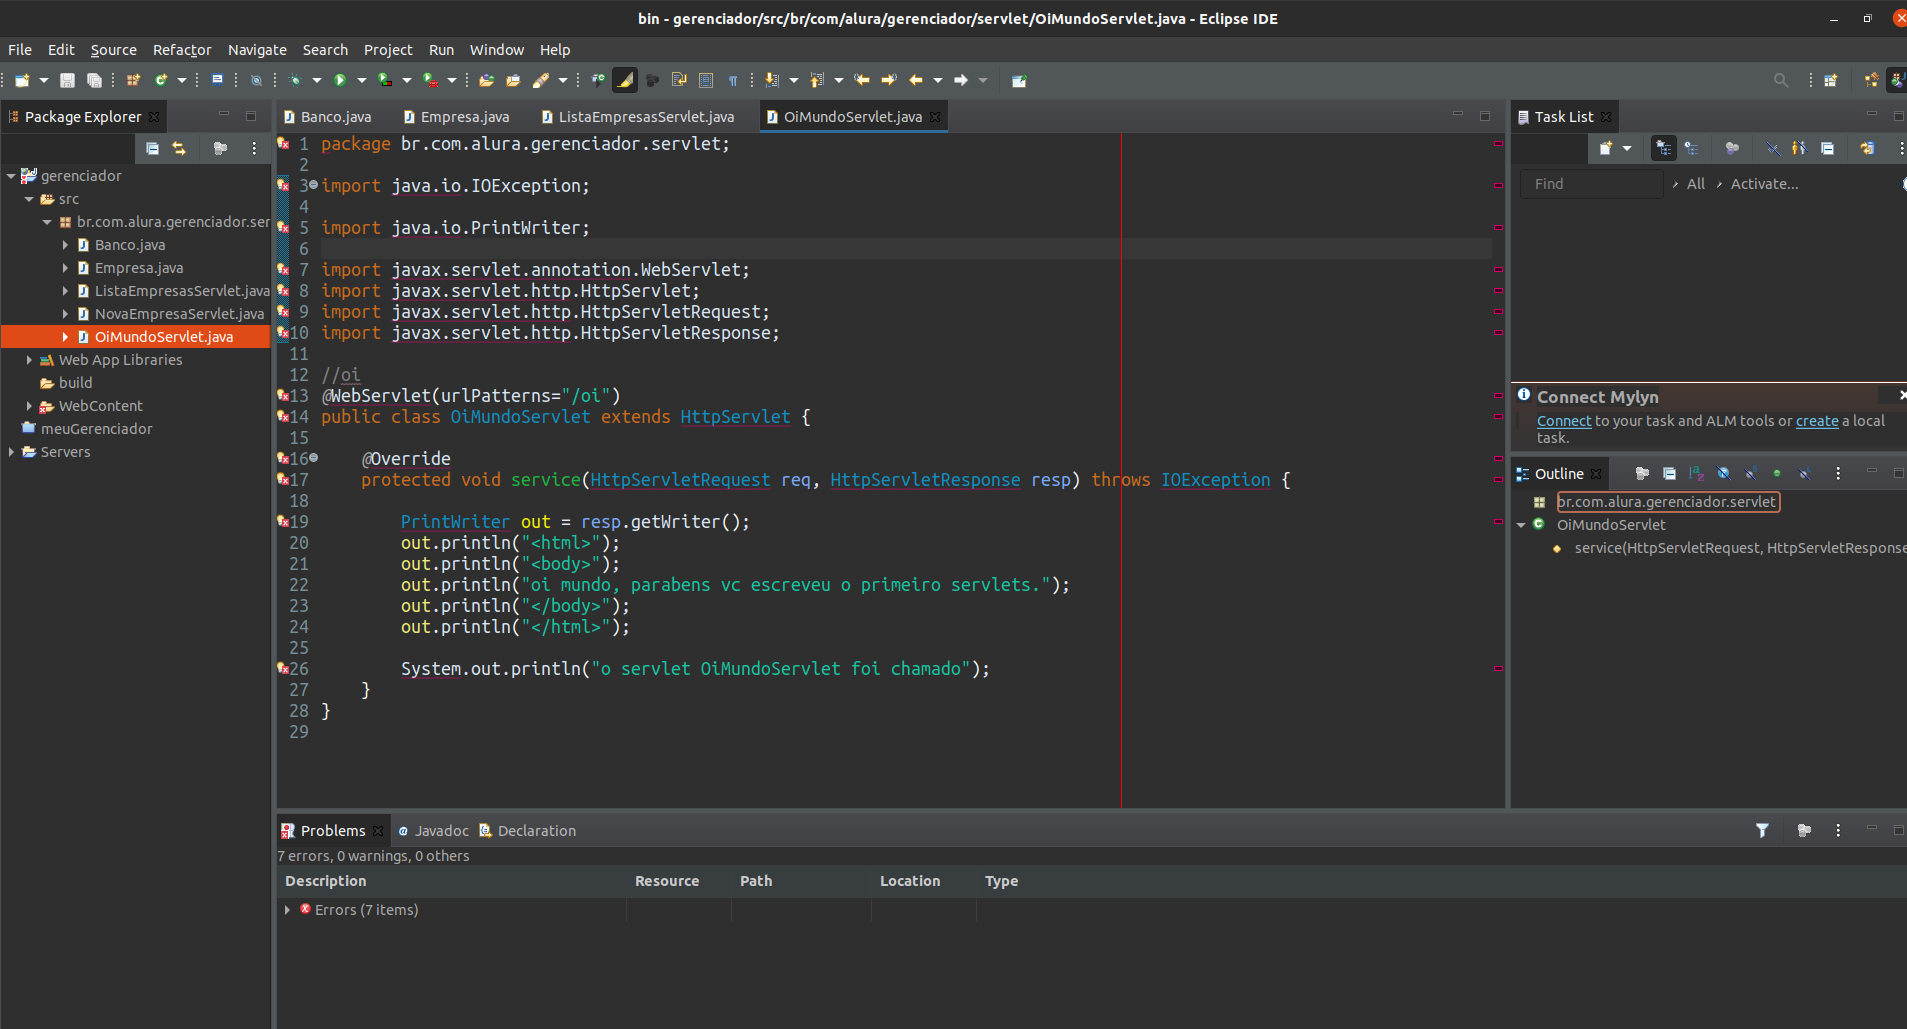This screenshot has width=1907, height=1029.
Task: Expand the Servers project node
Action: click(x=11, y=452)
